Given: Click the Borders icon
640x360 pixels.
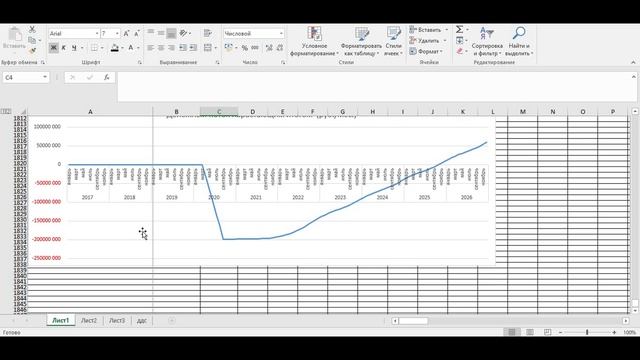Looking at the screenshot, I should 94,48.
